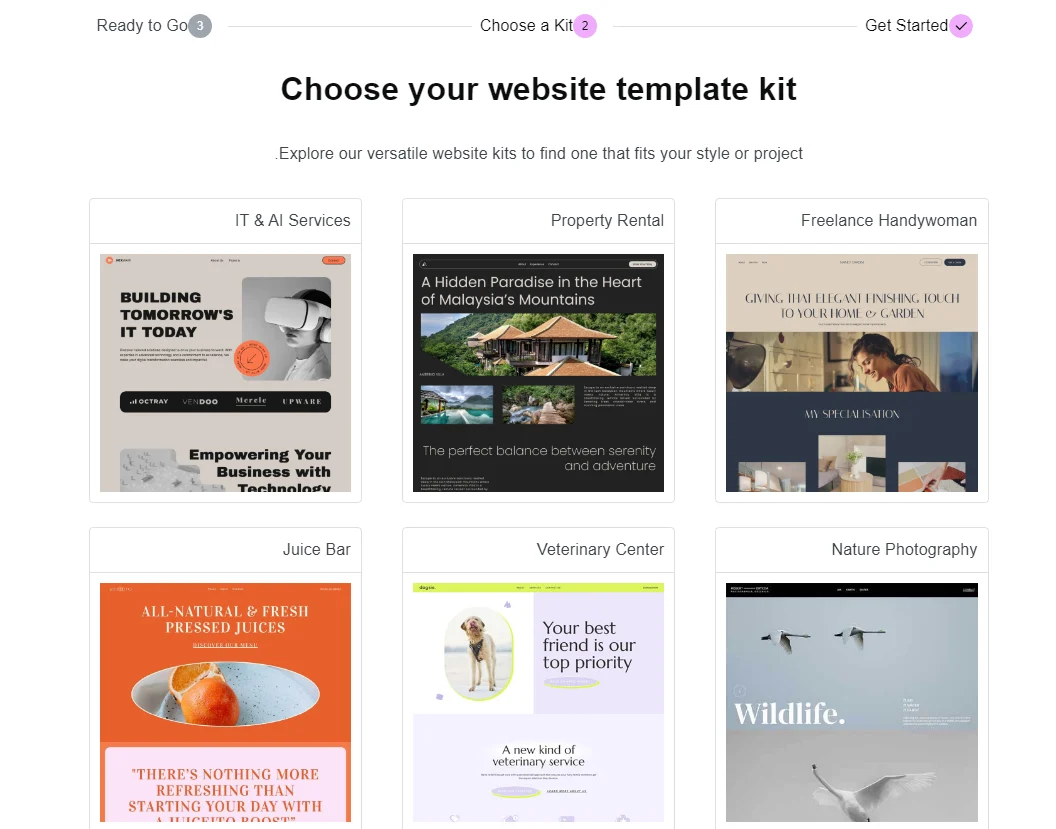
Task: Choose the Nature Photography kit preview
Action: point(852,702)
